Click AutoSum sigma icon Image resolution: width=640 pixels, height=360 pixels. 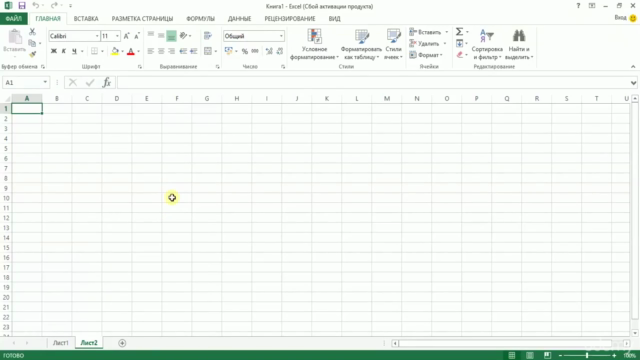pos(459,31)
